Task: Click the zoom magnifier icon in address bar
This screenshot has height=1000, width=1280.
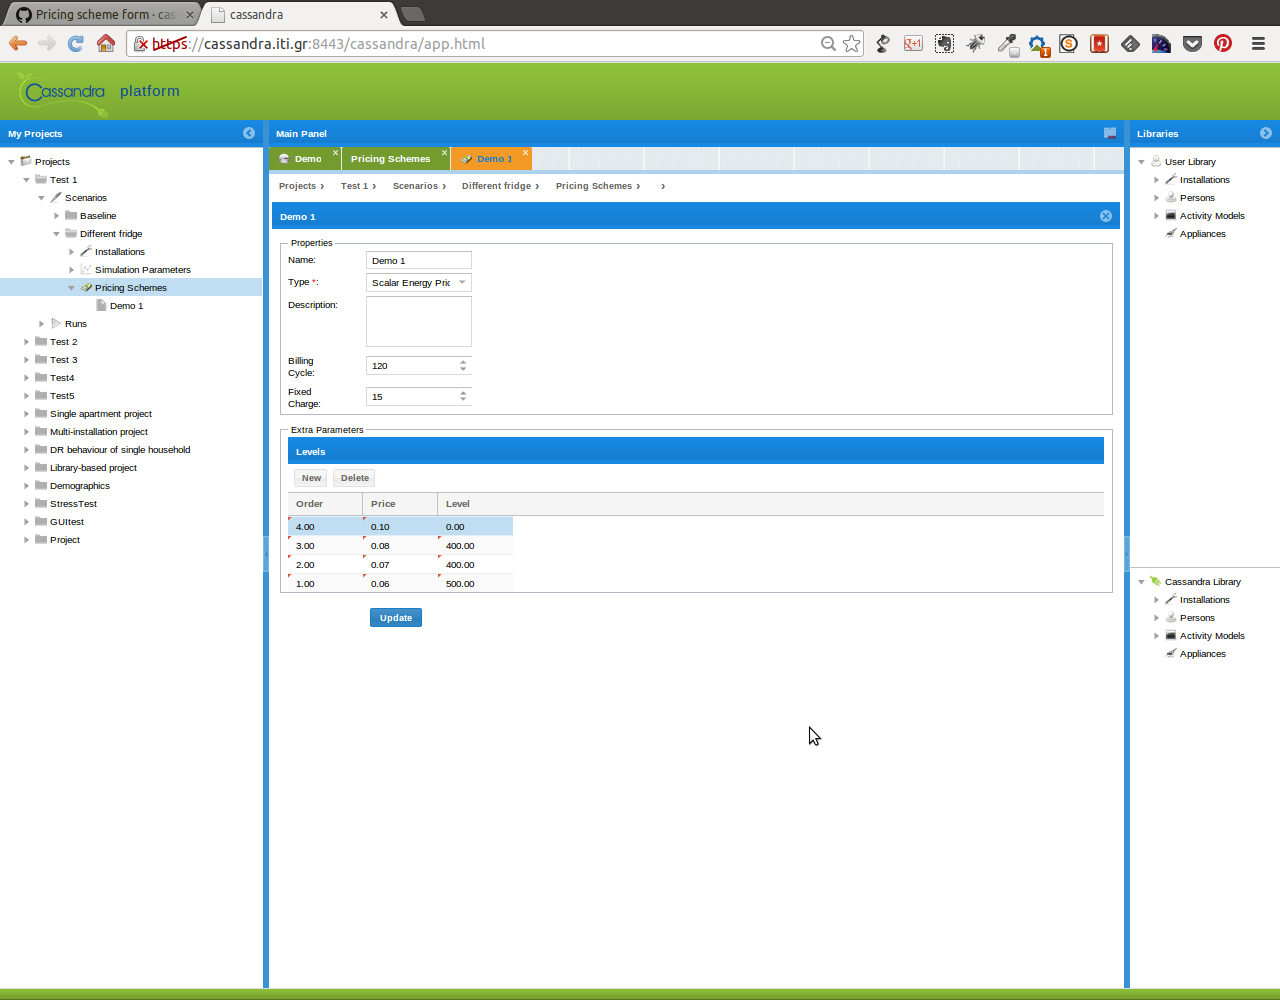Action: tap(828, 43)
